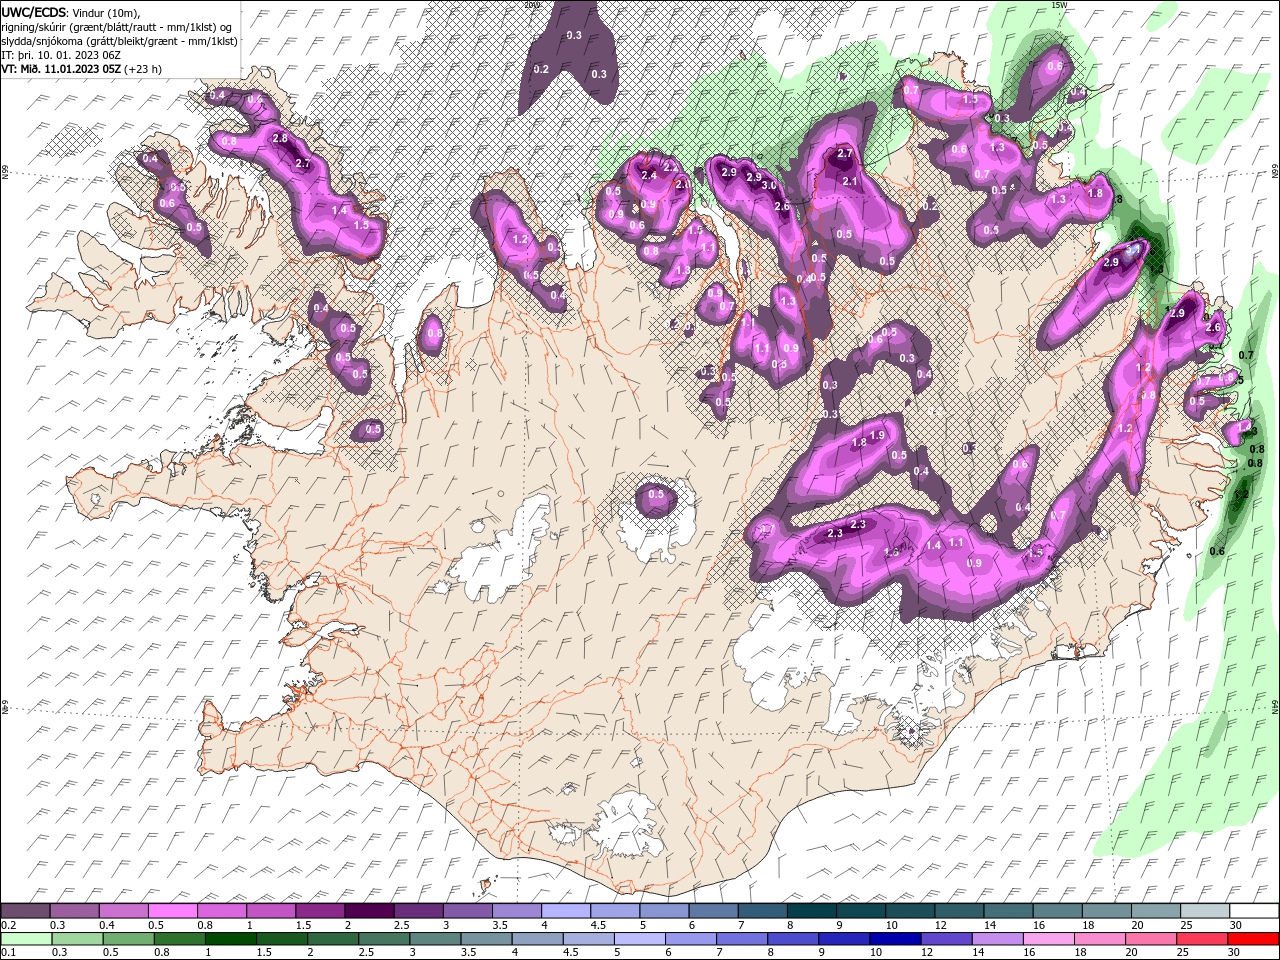Viewport: 1280px width, 960px height.
Task: Click the dark teal 8–9 snow legend swatch
Action: pos(810,910)
